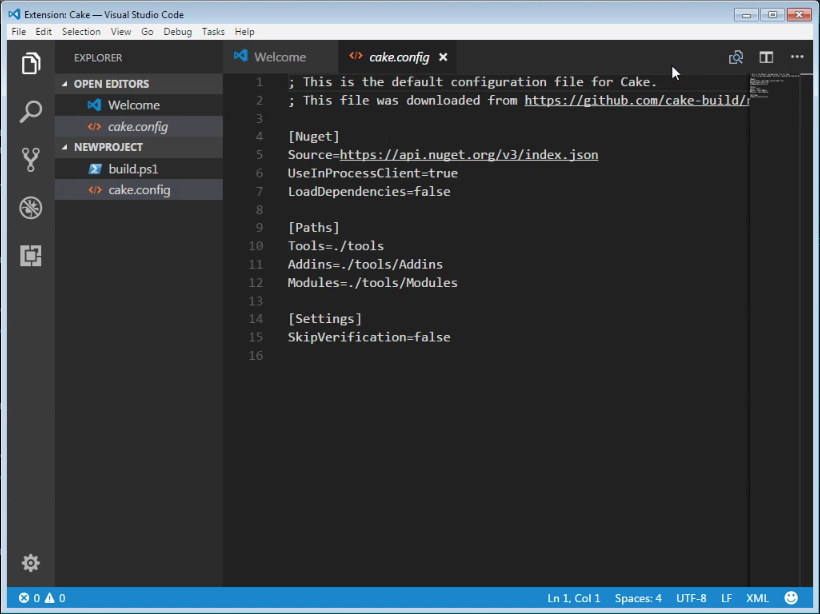
Task: Place cursor on Tools=./tools line
Action: (336, 246)
